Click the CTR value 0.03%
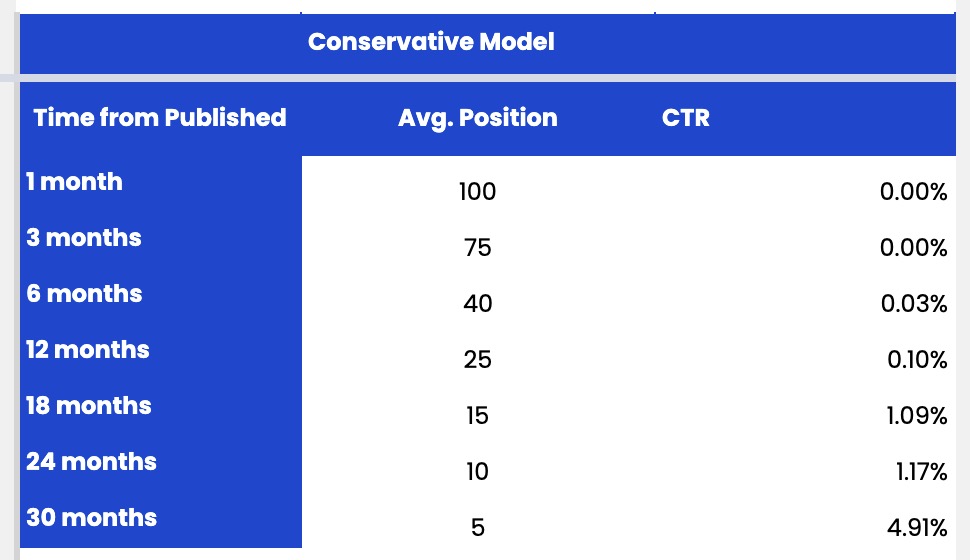Screen dimensions: 970x560 click(x=913, y=303)
